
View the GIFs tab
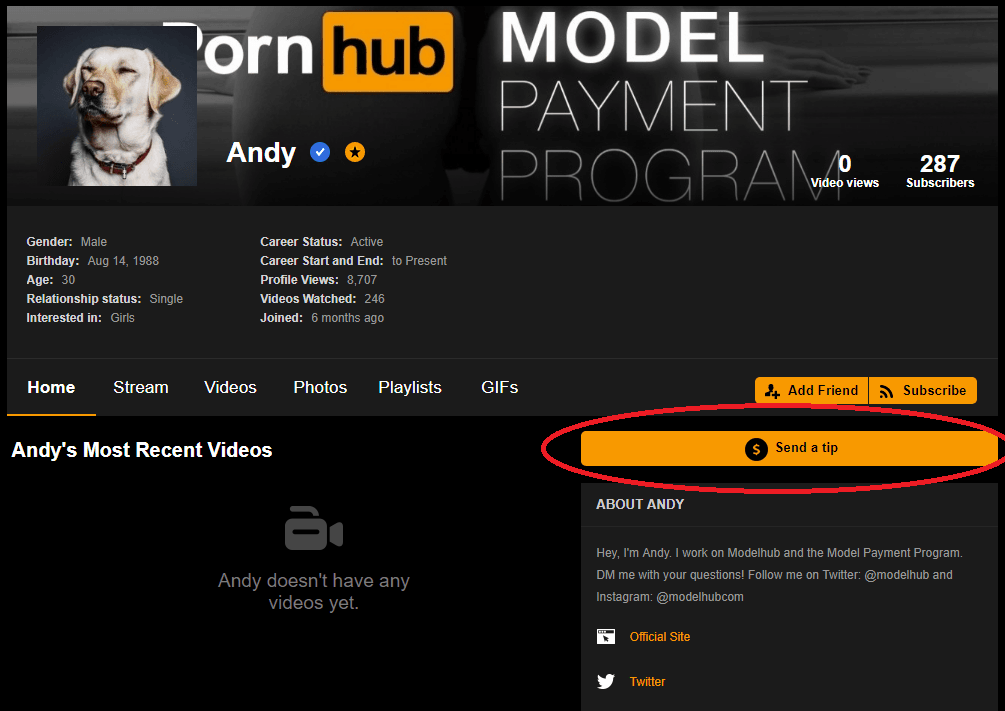pos(499,387)
